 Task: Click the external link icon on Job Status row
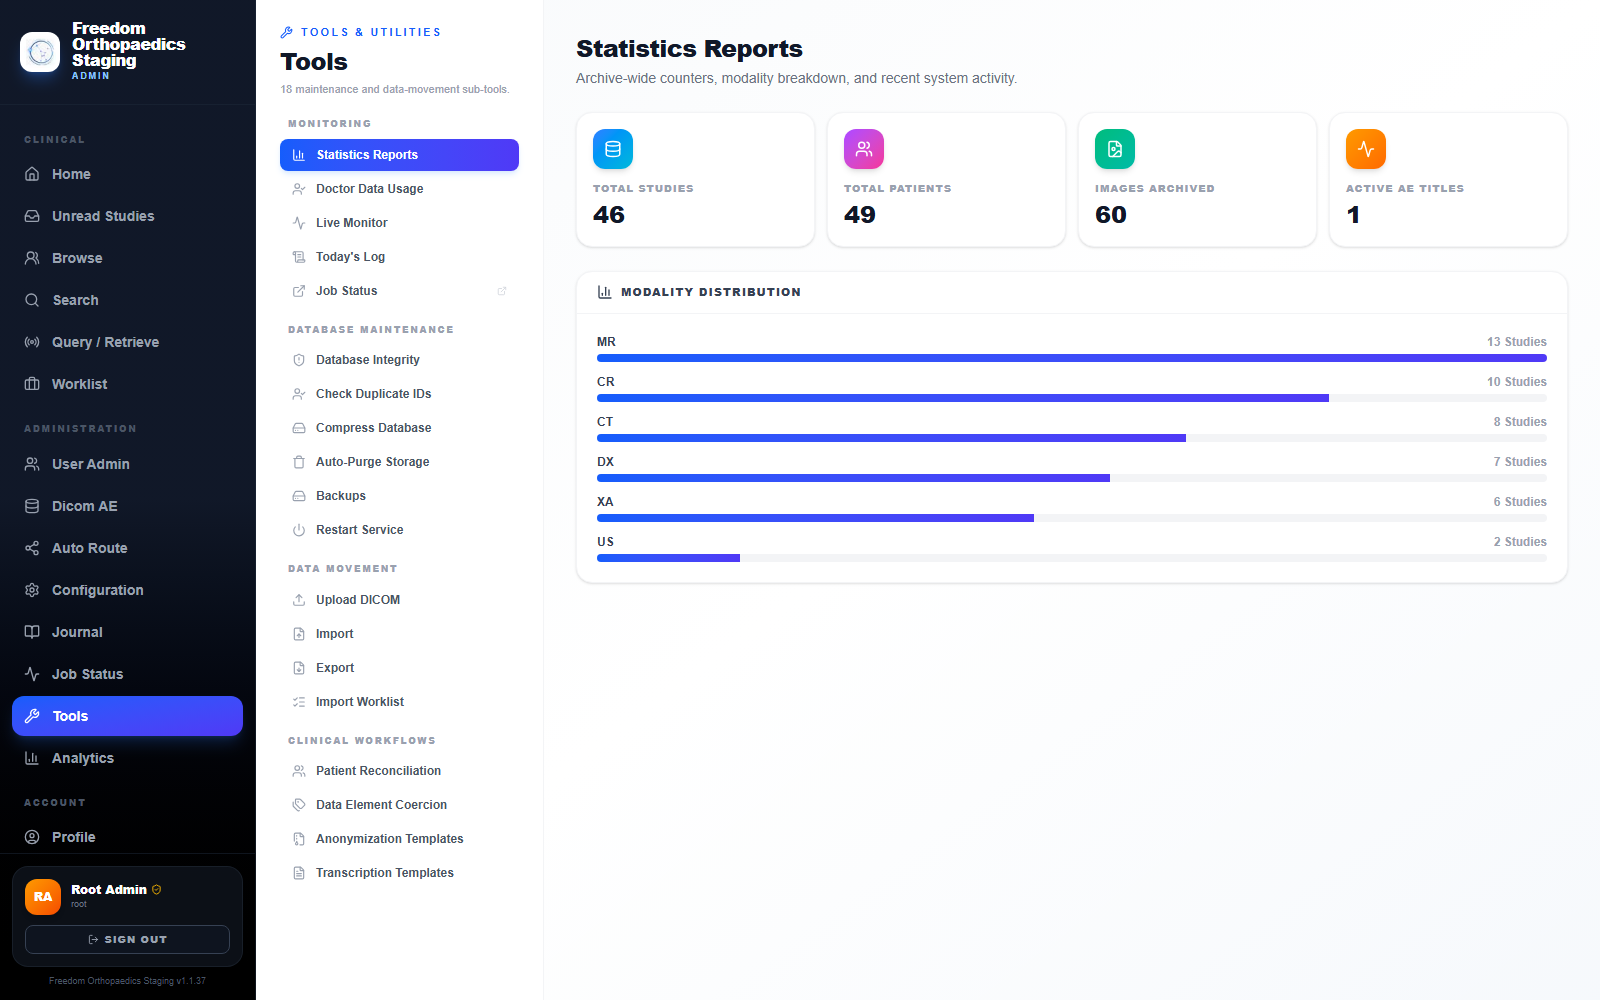point(502,291)
